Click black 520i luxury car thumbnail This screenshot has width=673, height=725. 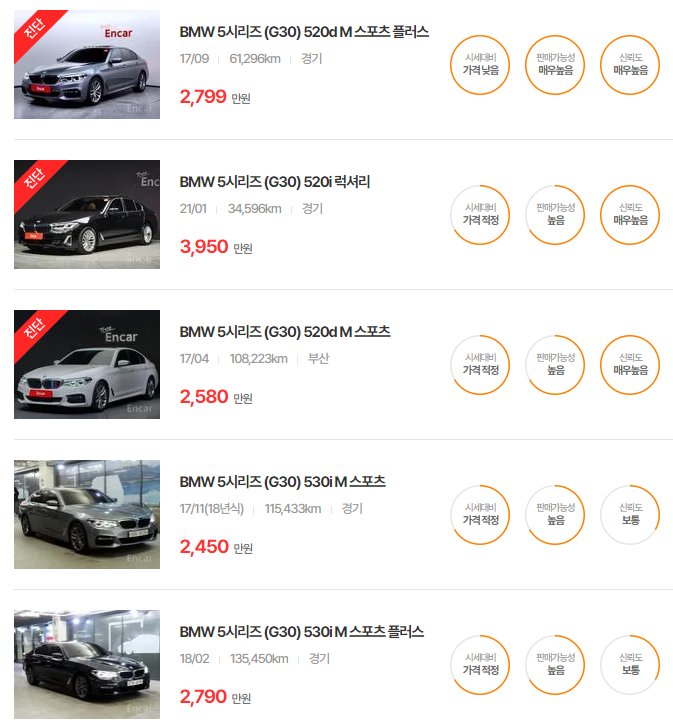87,215
